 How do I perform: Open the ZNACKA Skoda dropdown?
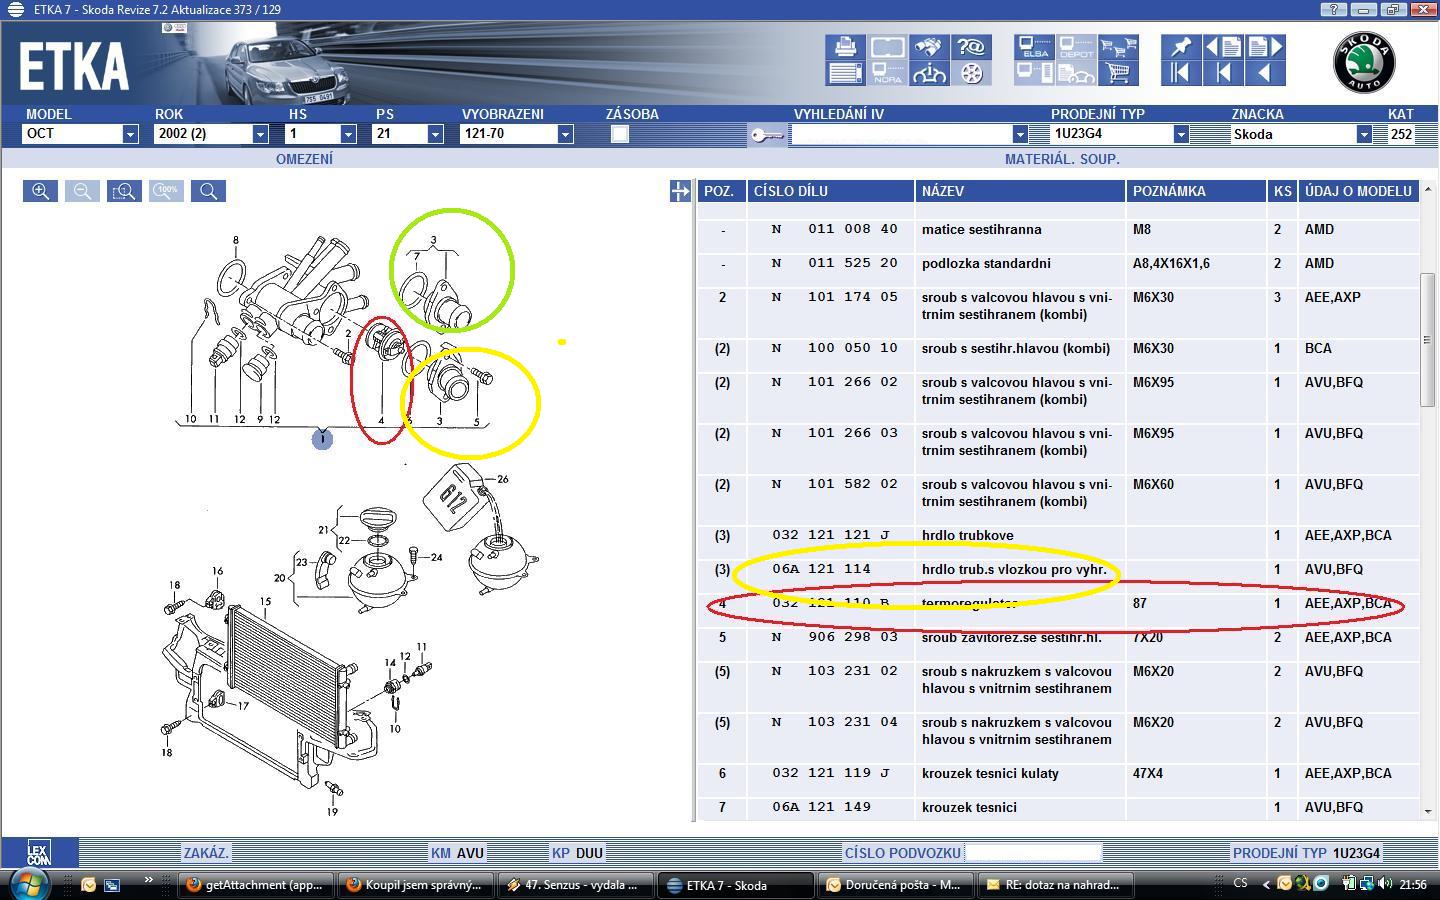pyautogui.click(x=1363, y=134)
